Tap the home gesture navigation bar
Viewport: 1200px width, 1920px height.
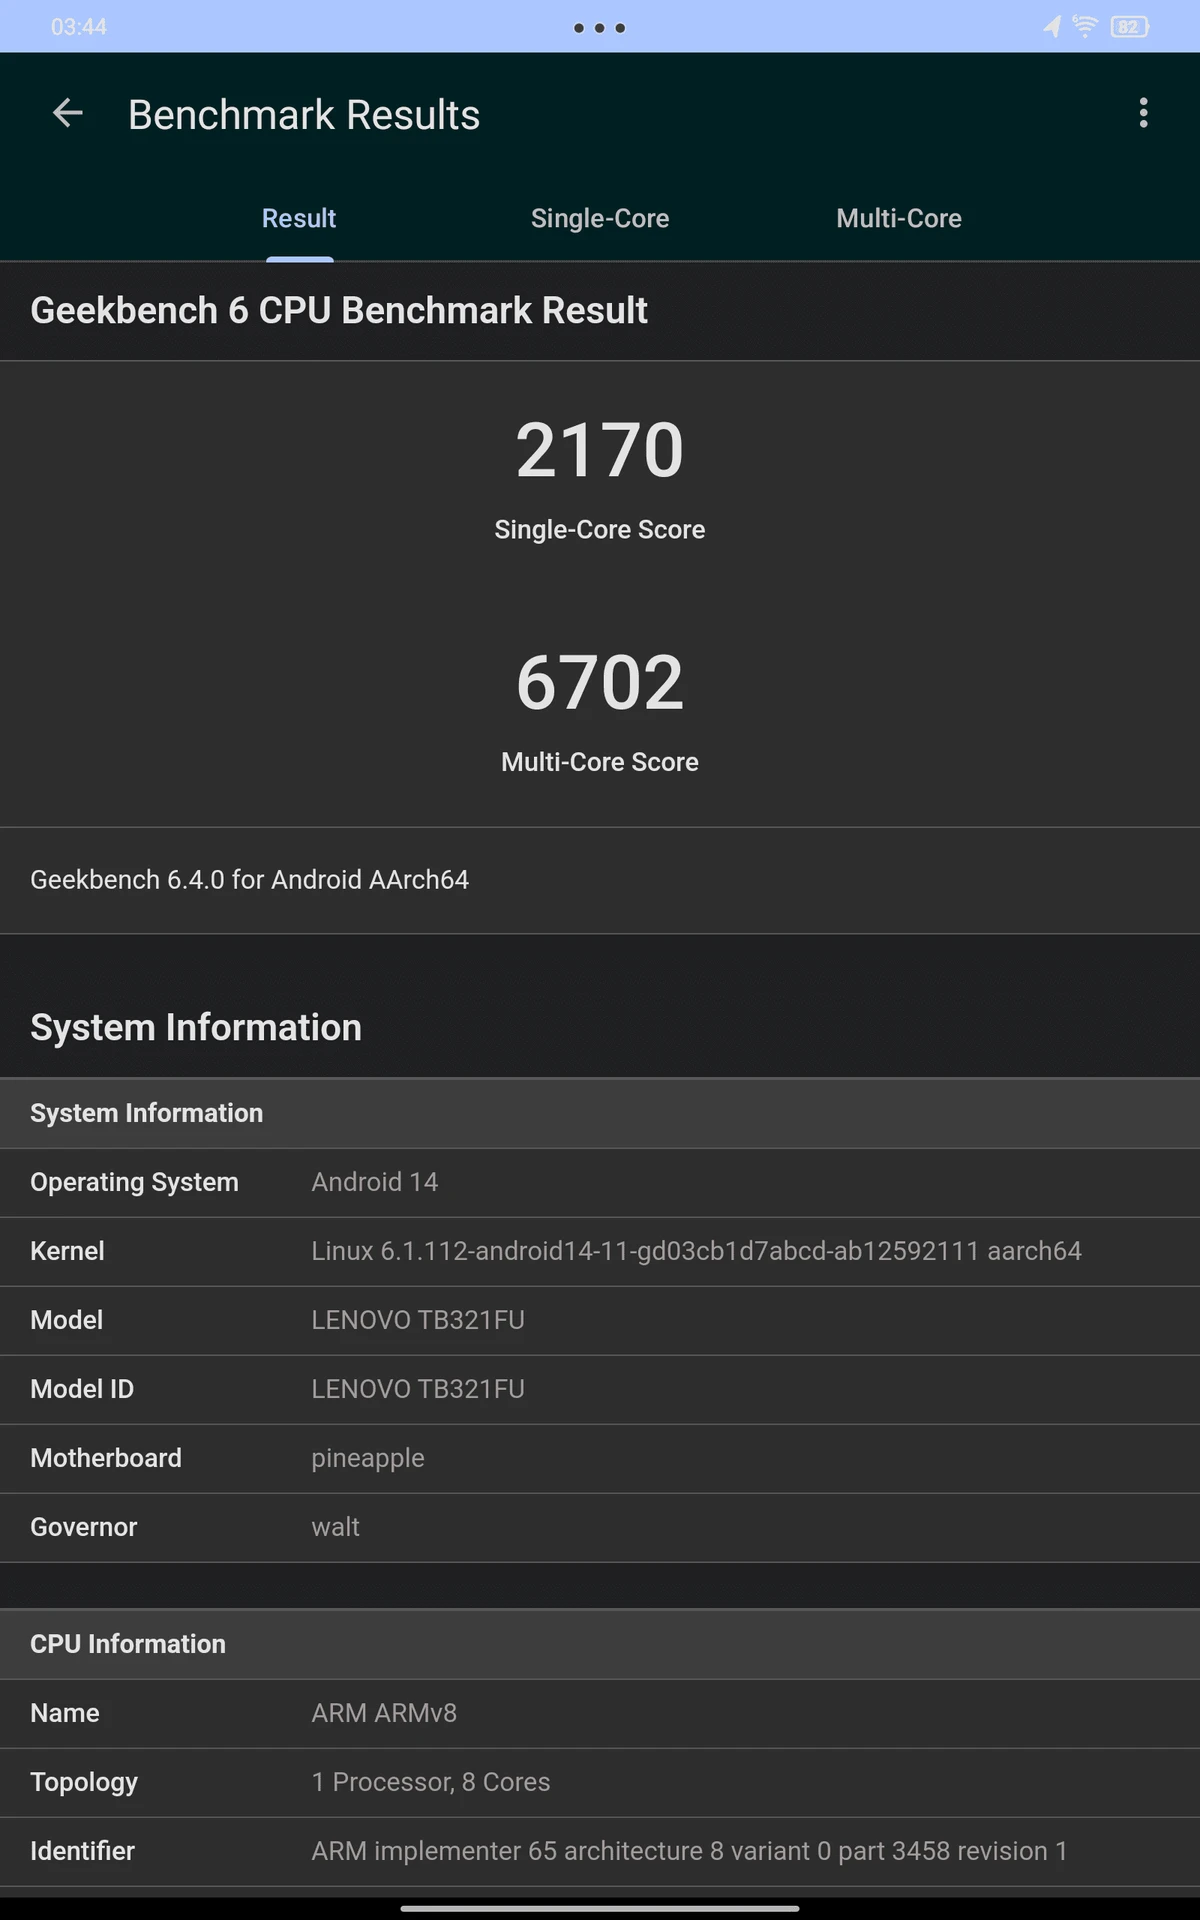pos(600,1908)
